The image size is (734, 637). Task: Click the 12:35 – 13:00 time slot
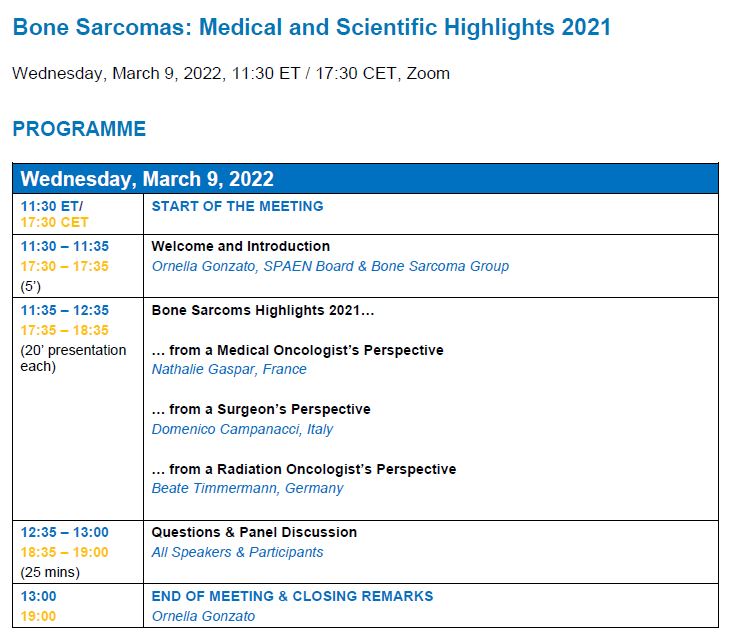point(65,532)
